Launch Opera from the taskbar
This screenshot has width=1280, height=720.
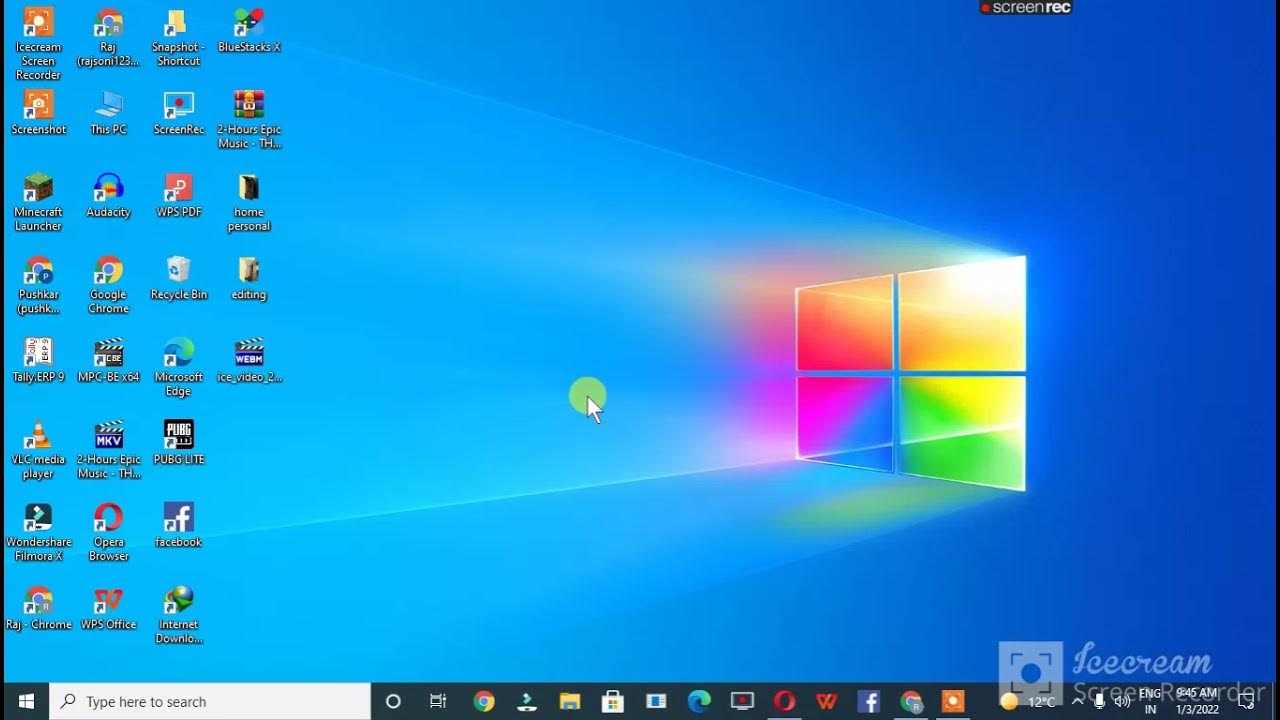point(784,702)
